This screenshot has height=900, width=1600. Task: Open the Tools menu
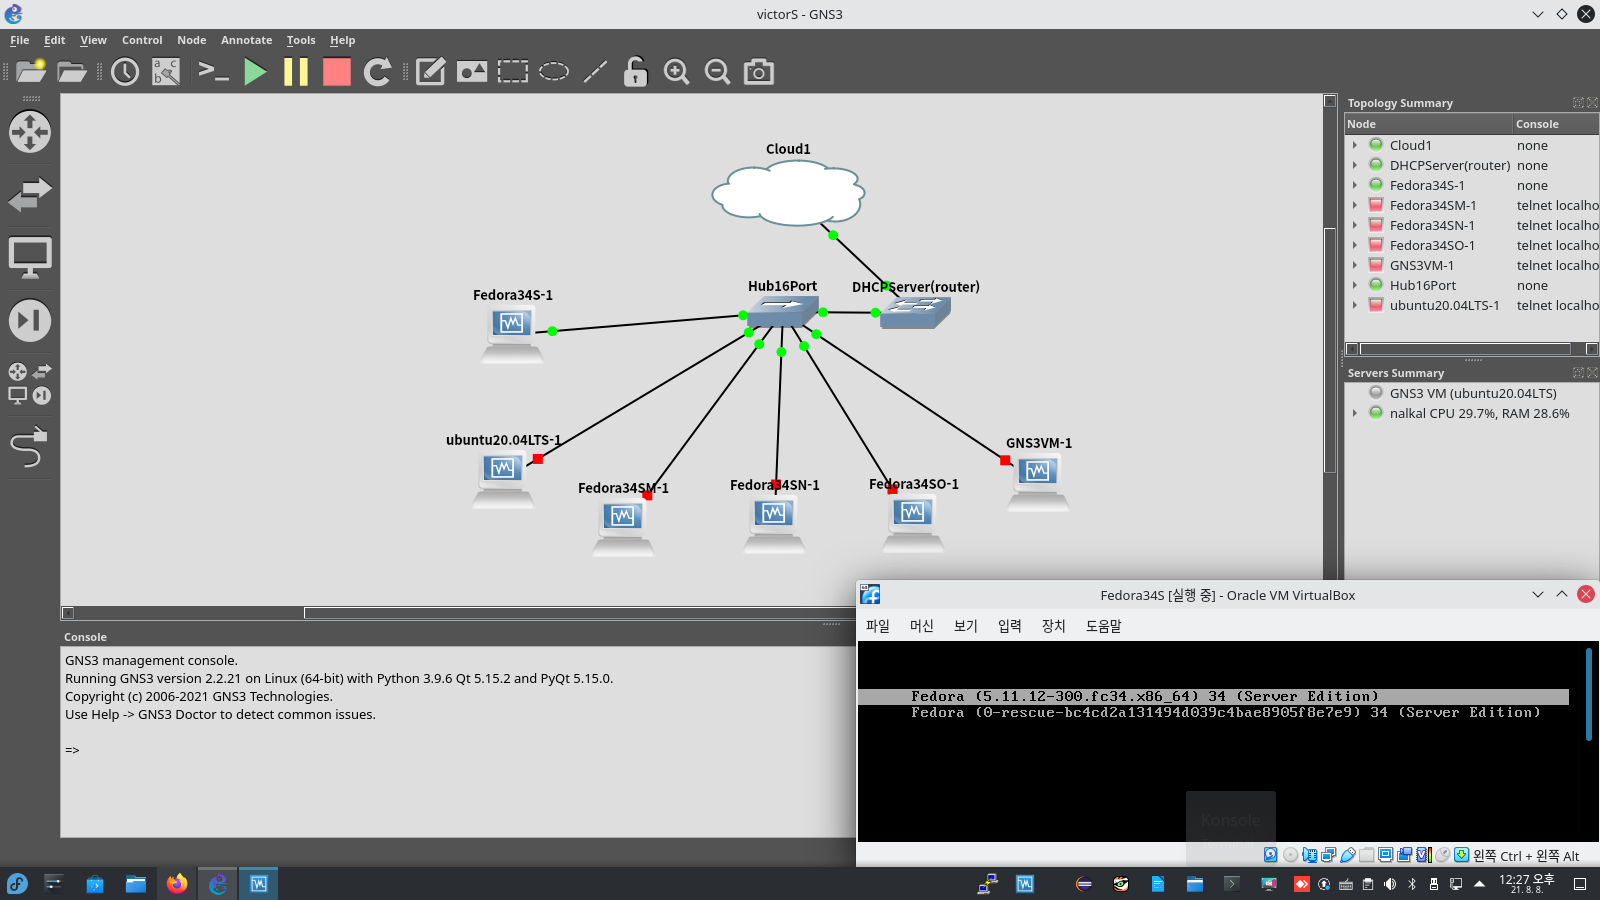[x=301, y=40]
